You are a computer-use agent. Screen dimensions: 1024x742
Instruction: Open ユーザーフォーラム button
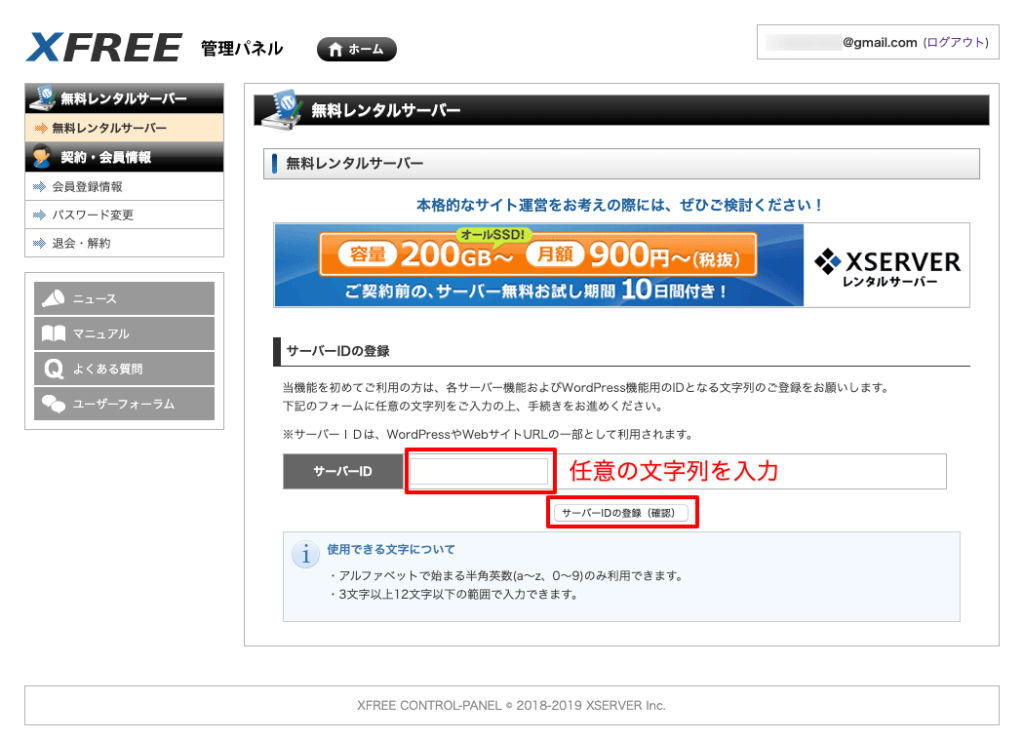point(124,404)
